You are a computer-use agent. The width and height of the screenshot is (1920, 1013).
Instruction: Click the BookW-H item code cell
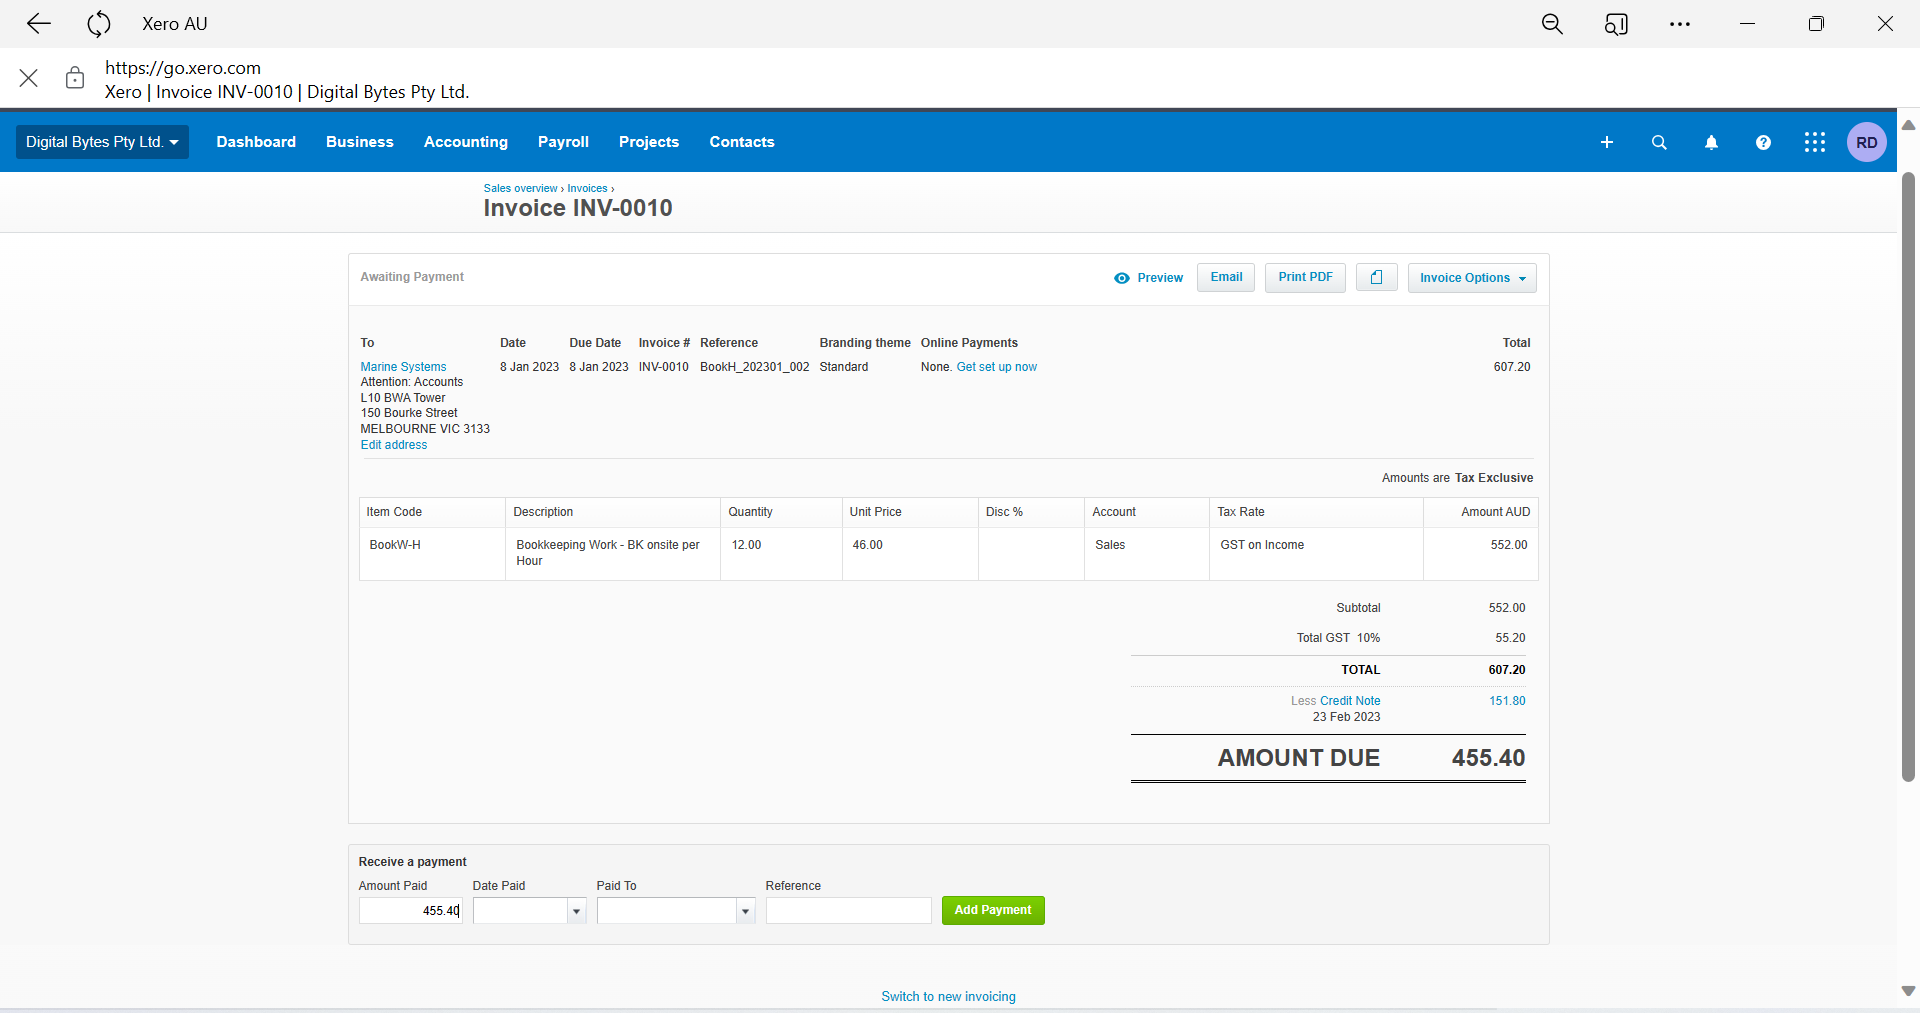tap(432, 554)
